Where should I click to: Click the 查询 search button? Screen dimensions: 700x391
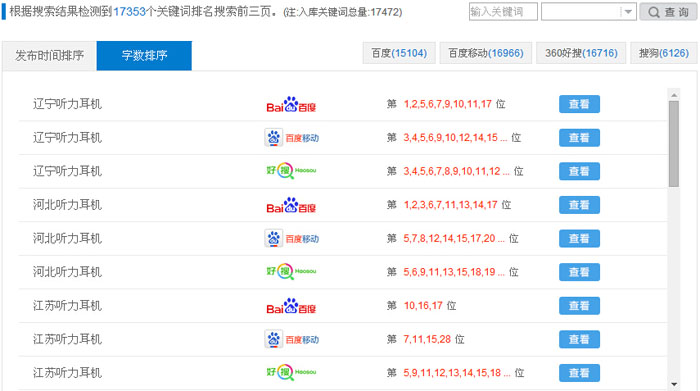pyautogui.click(x=668, y=12)
